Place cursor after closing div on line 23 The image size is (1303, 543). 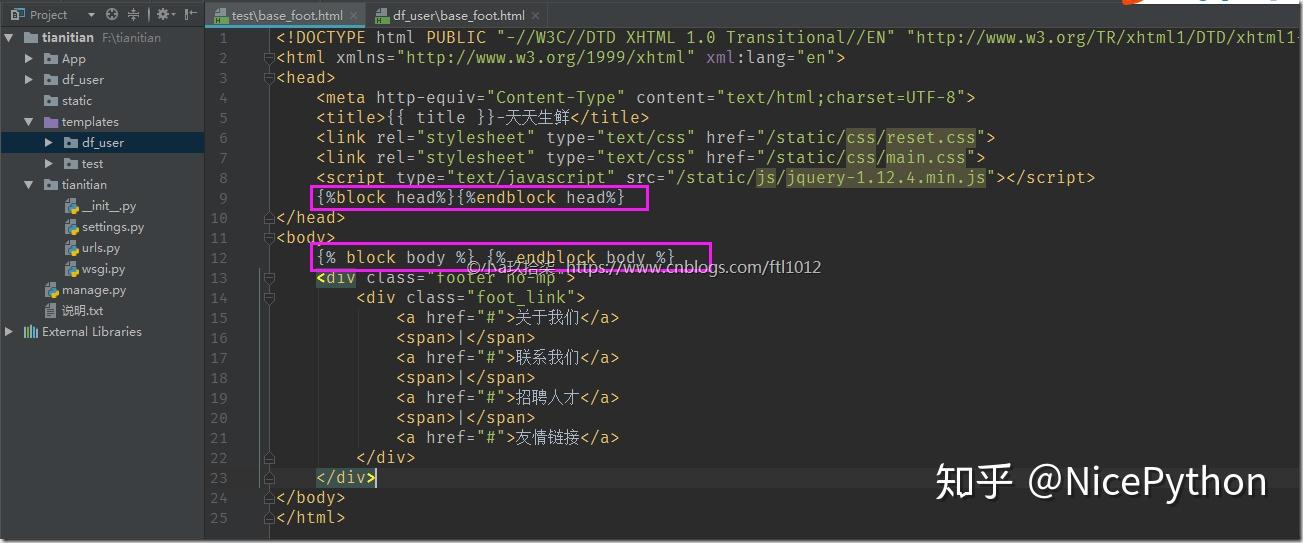[x=377, y=478]
